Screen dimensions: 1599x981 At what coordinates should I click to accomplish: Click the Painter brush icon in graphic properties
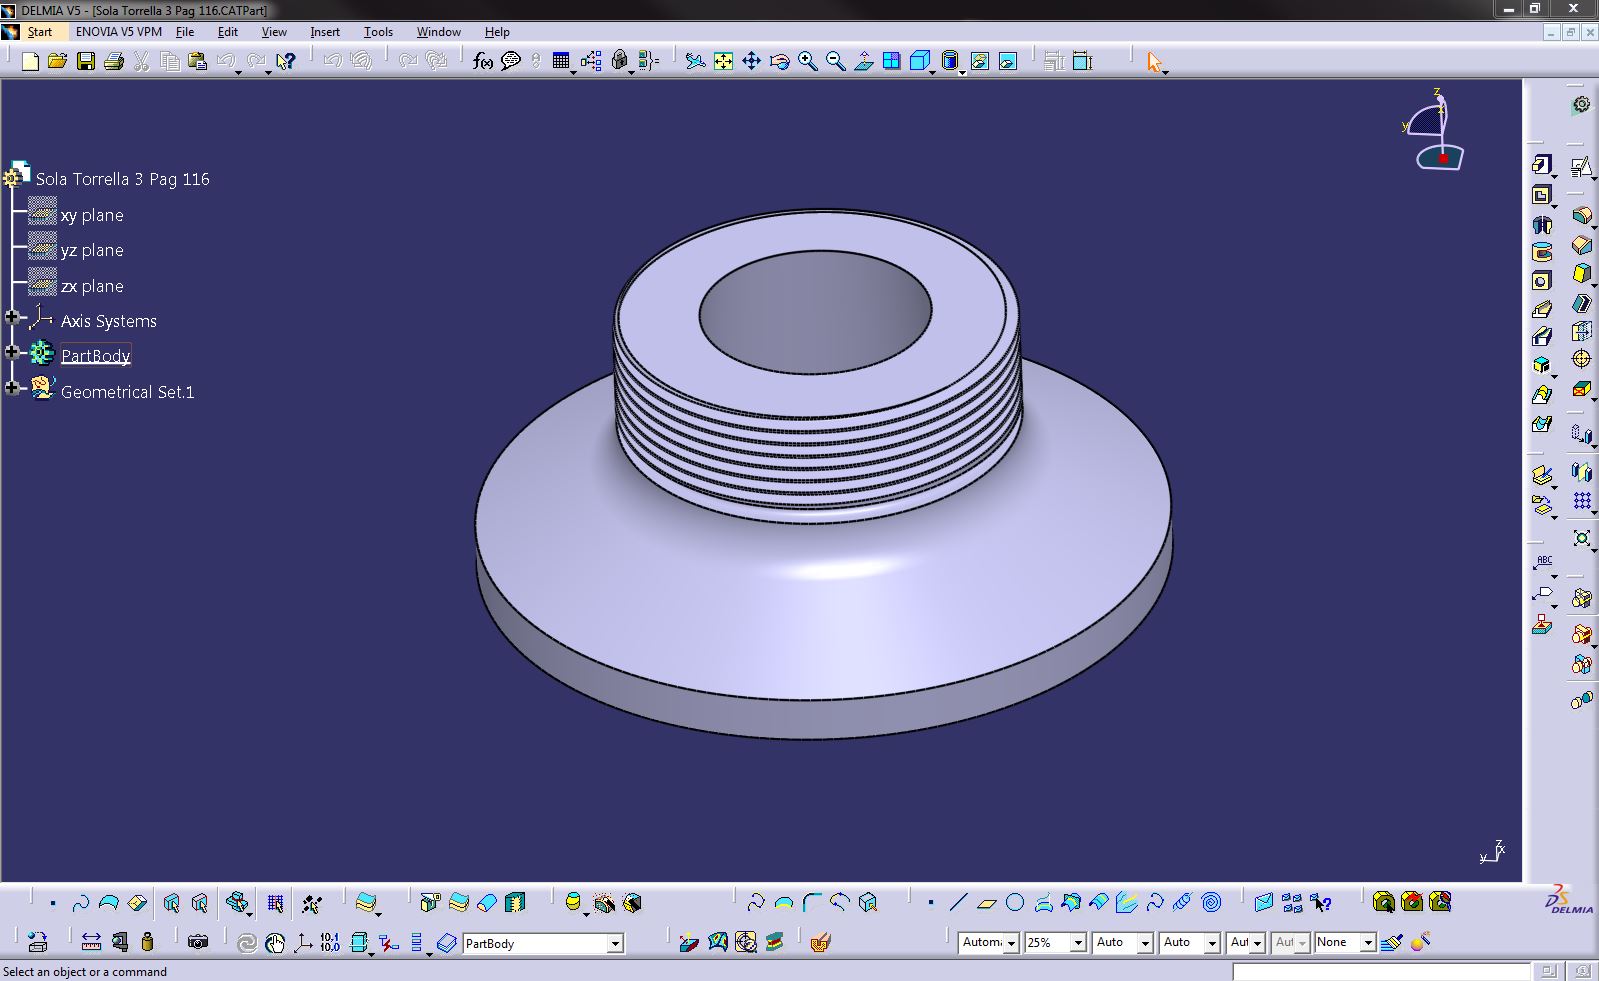1391,942
